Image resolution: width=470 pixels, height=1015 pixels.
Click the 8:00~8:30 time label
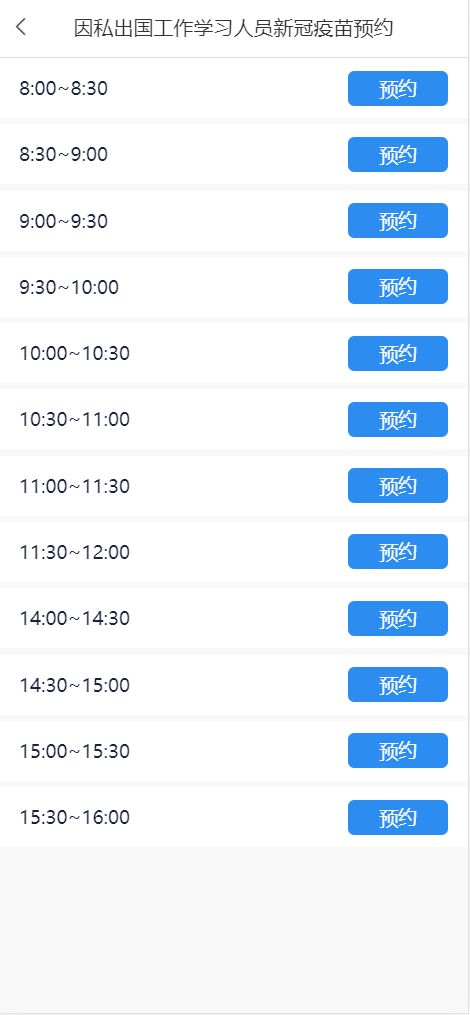[x=63, y=89]
